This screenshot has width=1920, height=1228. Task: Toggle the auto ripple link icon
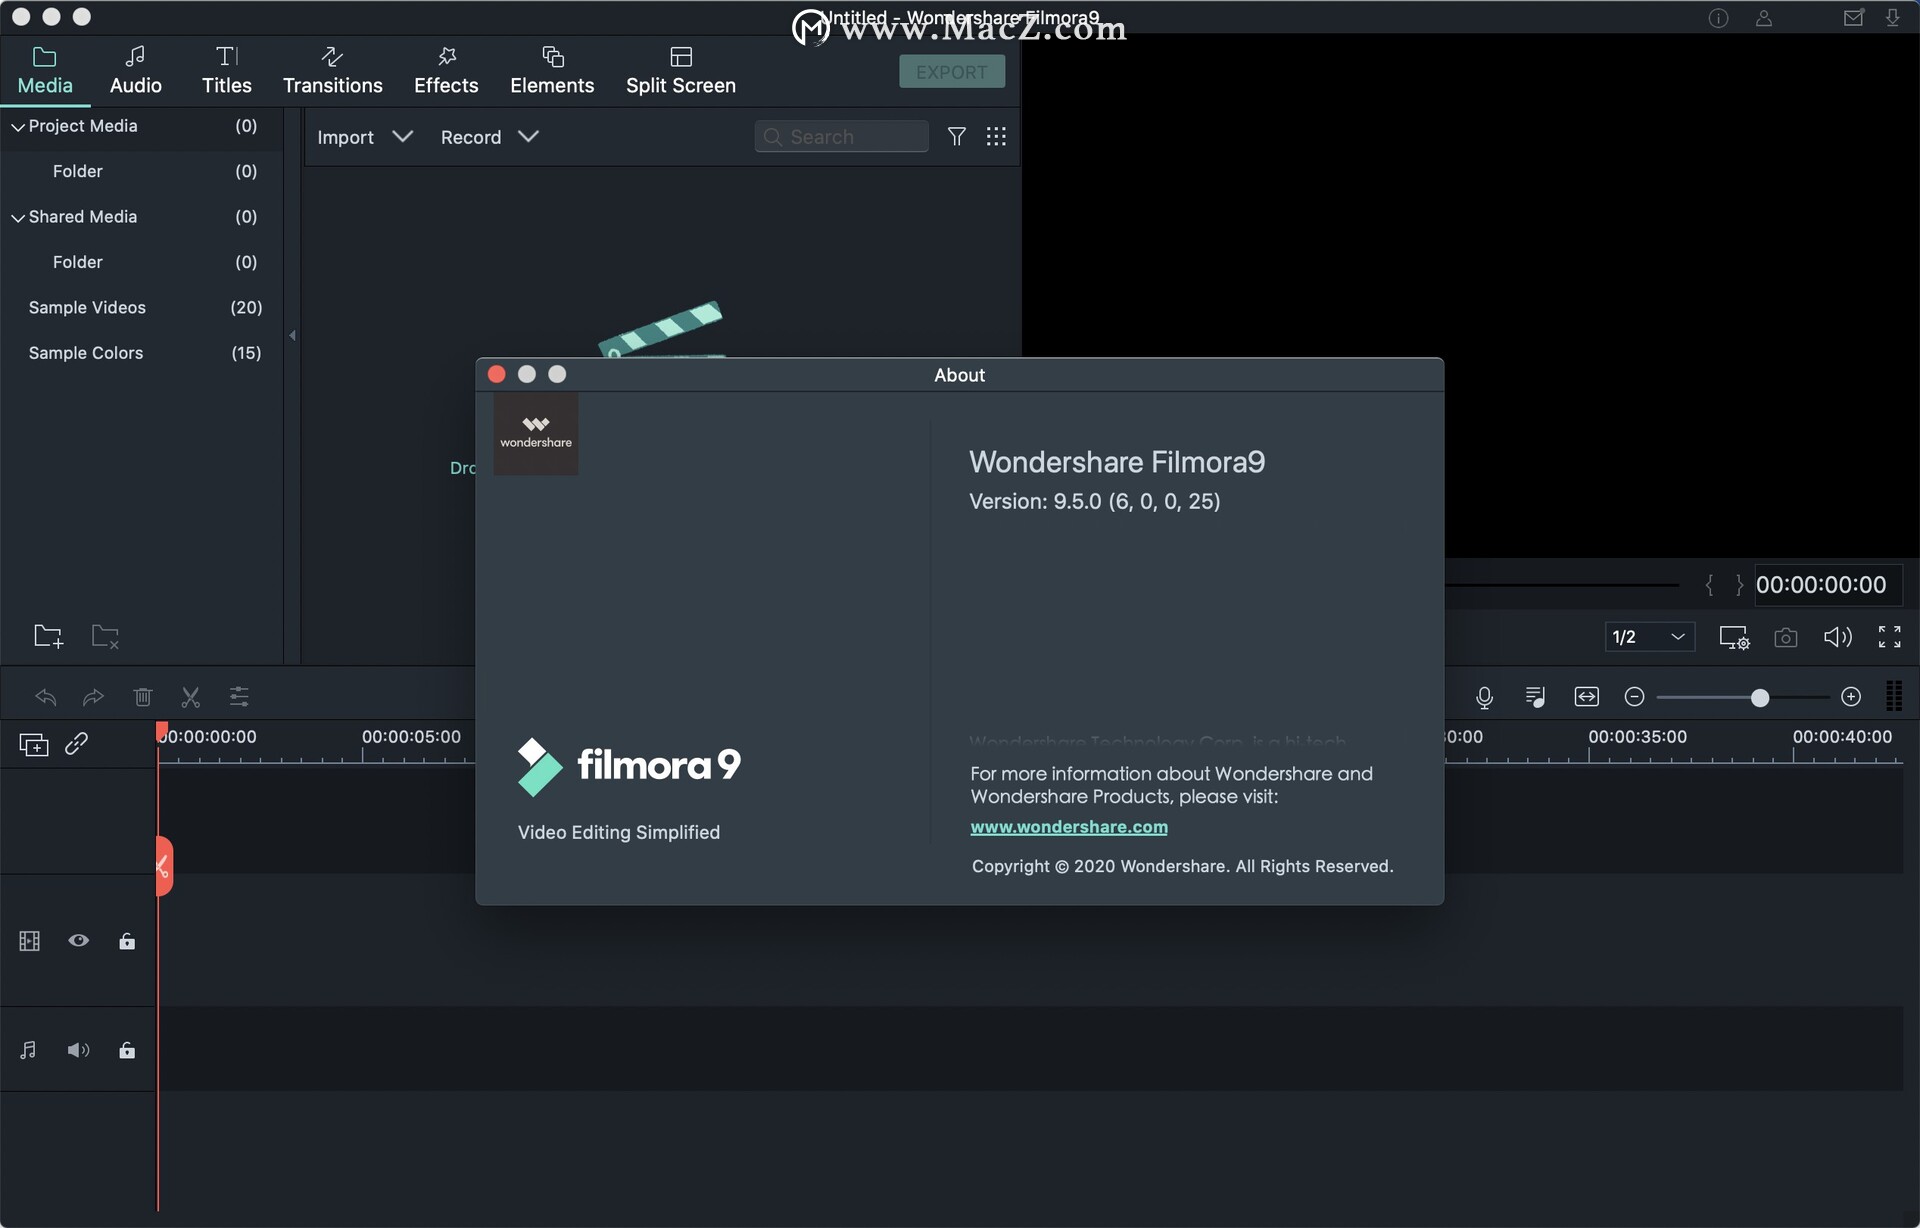click(x=77, y=743)
